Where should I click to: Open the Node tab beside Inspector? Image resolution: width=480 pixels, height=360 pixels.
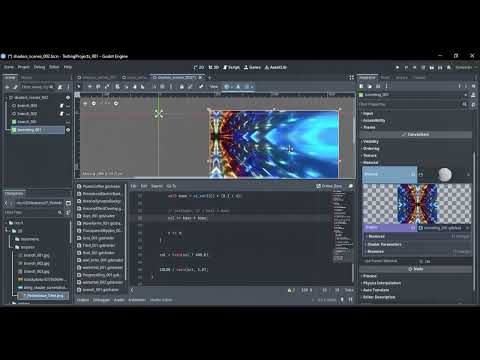click(x=385, y=77)
